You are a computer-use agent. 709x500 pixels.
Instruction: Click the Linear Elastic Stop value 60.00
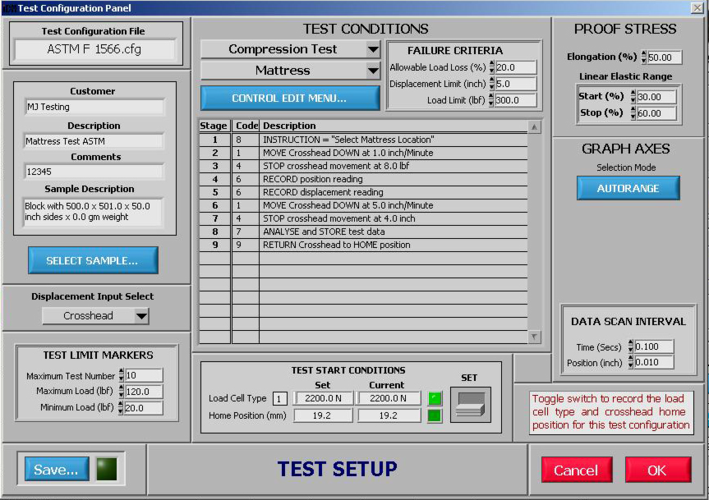(x=656, y=113)
